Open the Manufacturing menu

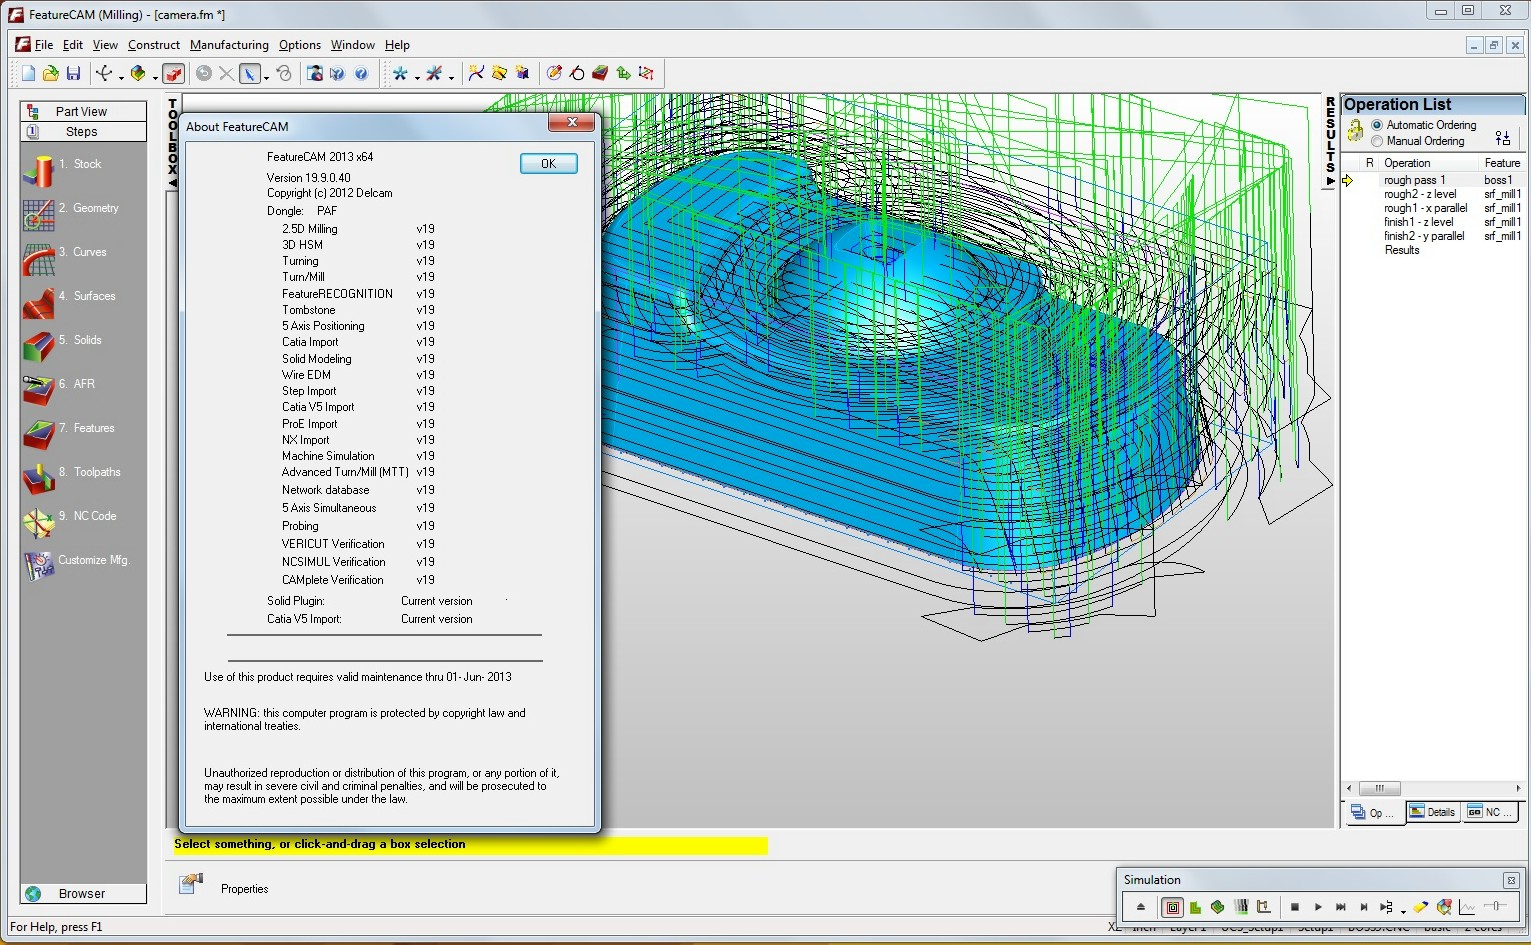pos(229,45)
